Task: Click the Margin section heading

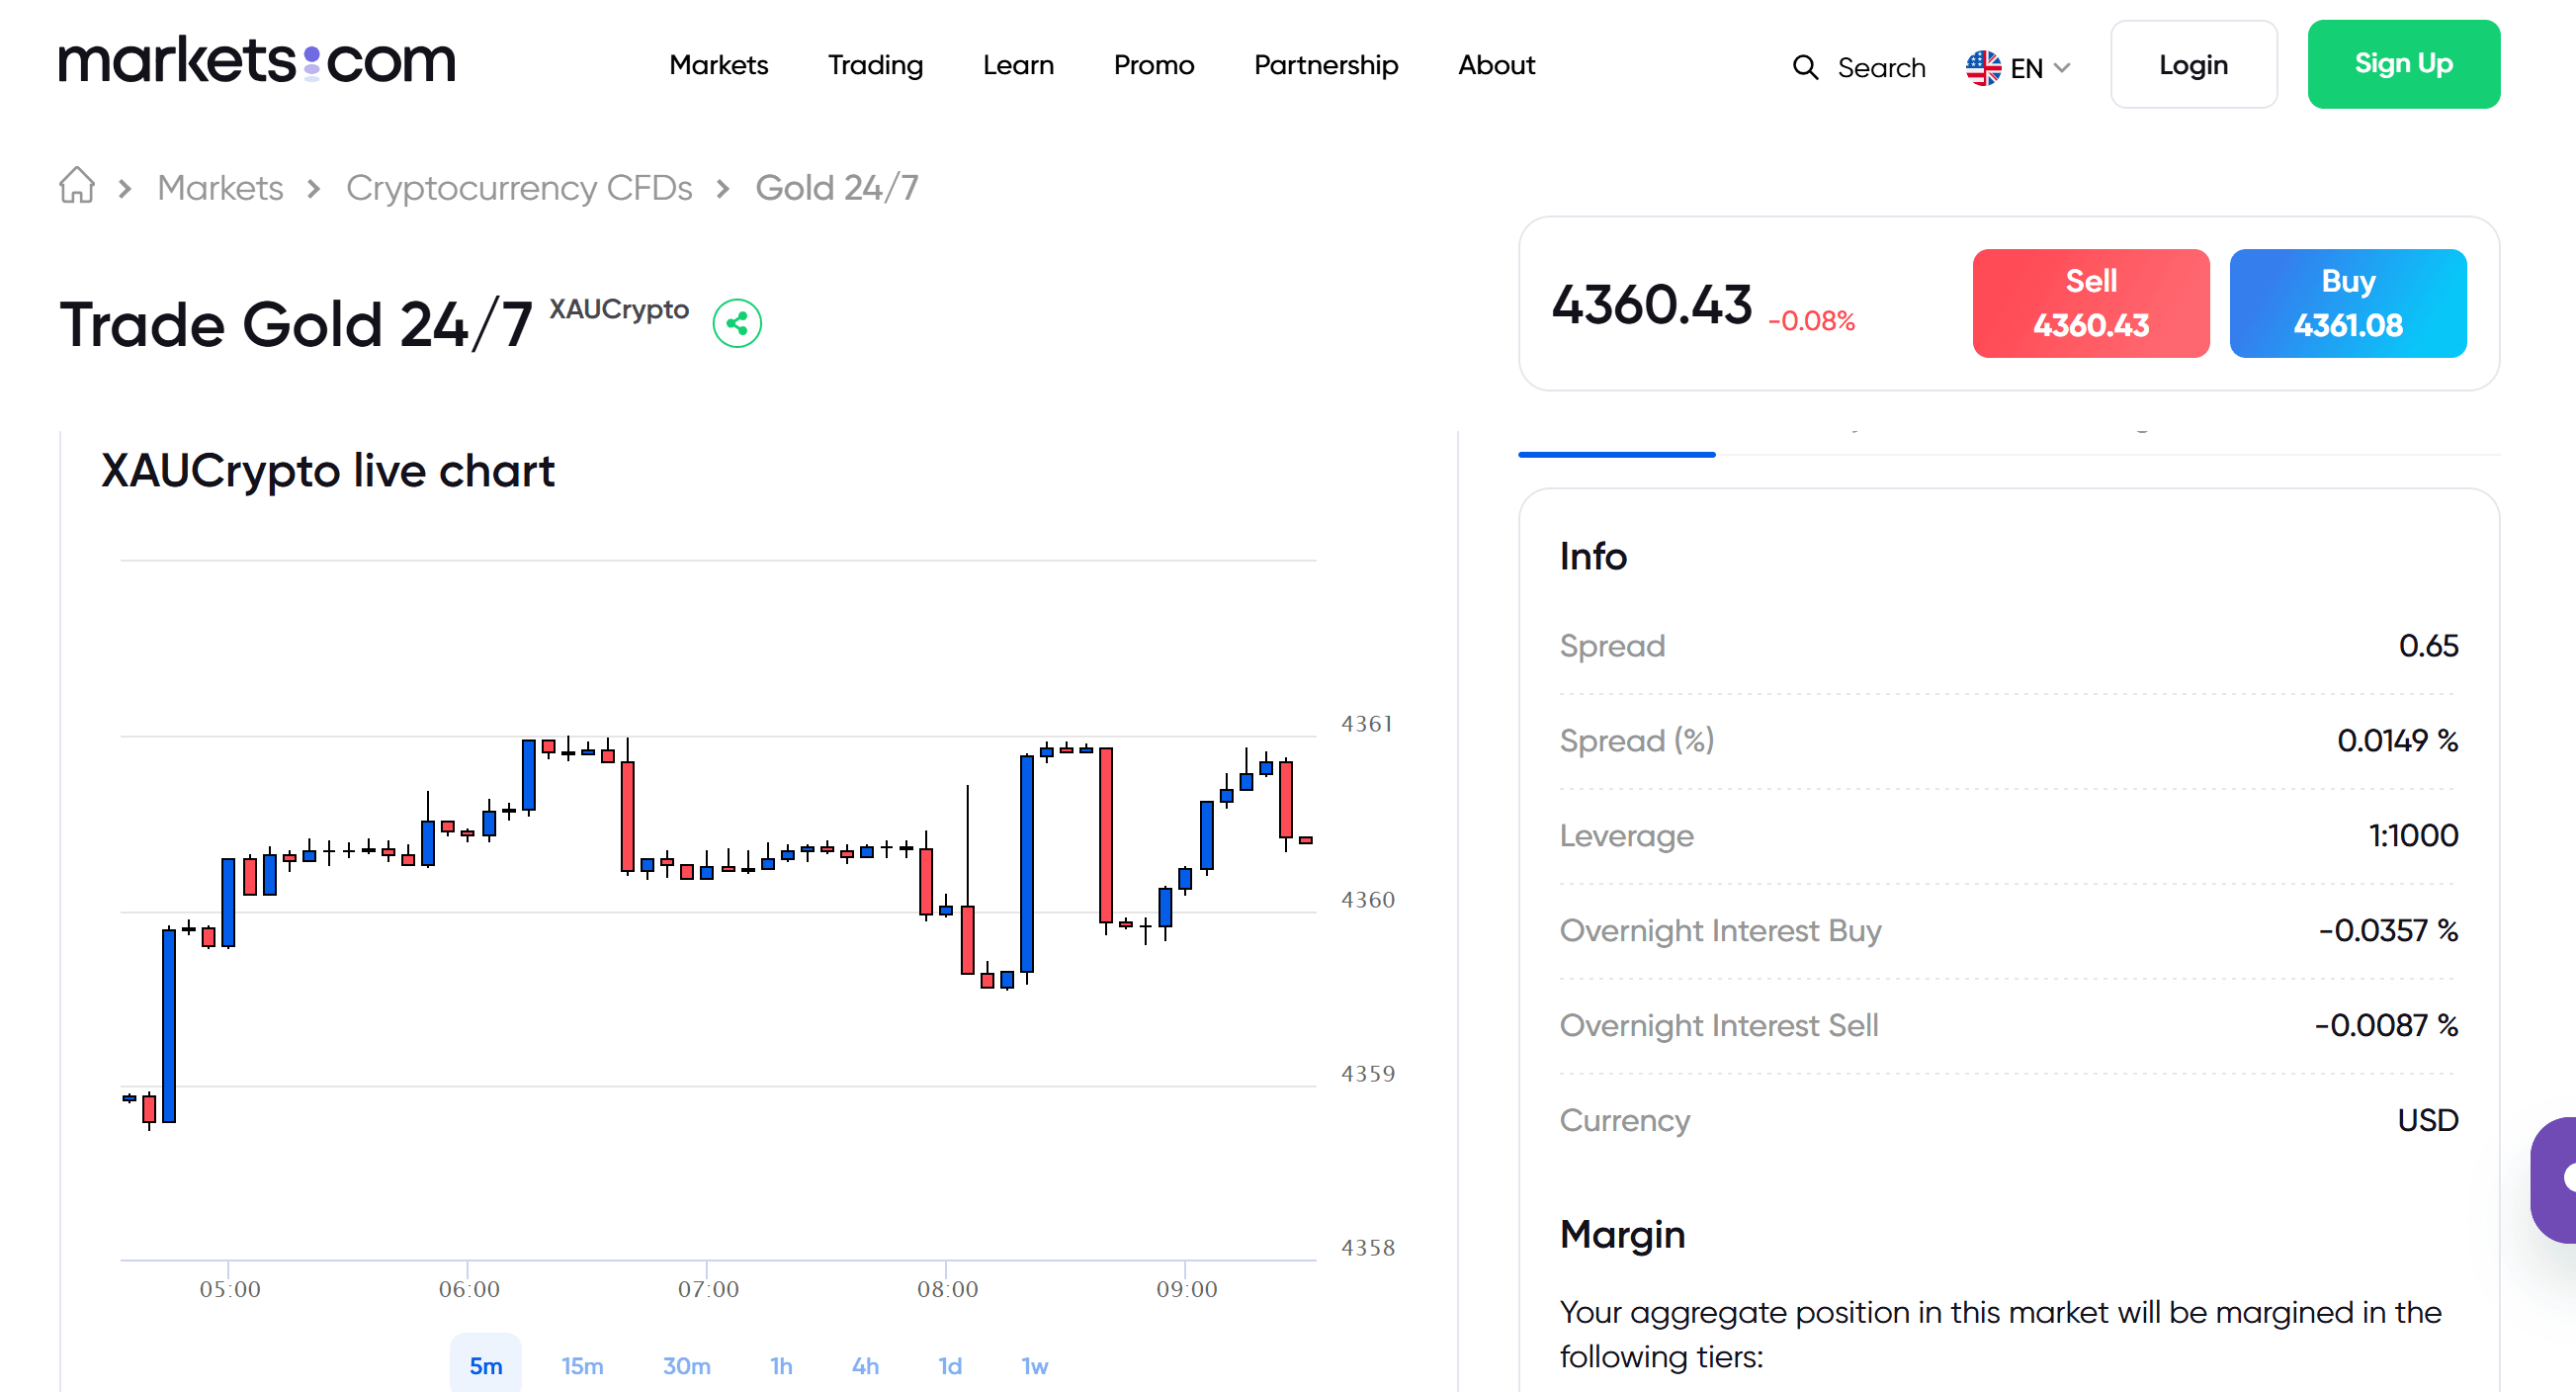Action: [x=1622, y=1235]
